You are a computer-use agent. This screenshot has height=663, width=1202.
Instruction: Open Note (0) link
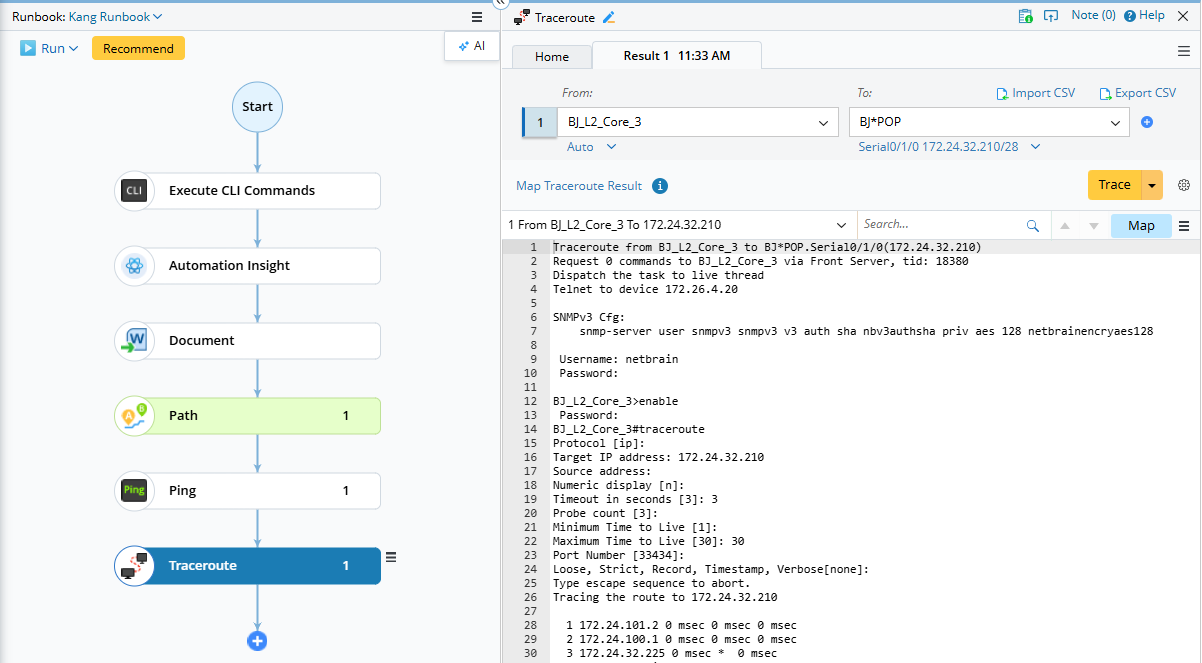1093,16
